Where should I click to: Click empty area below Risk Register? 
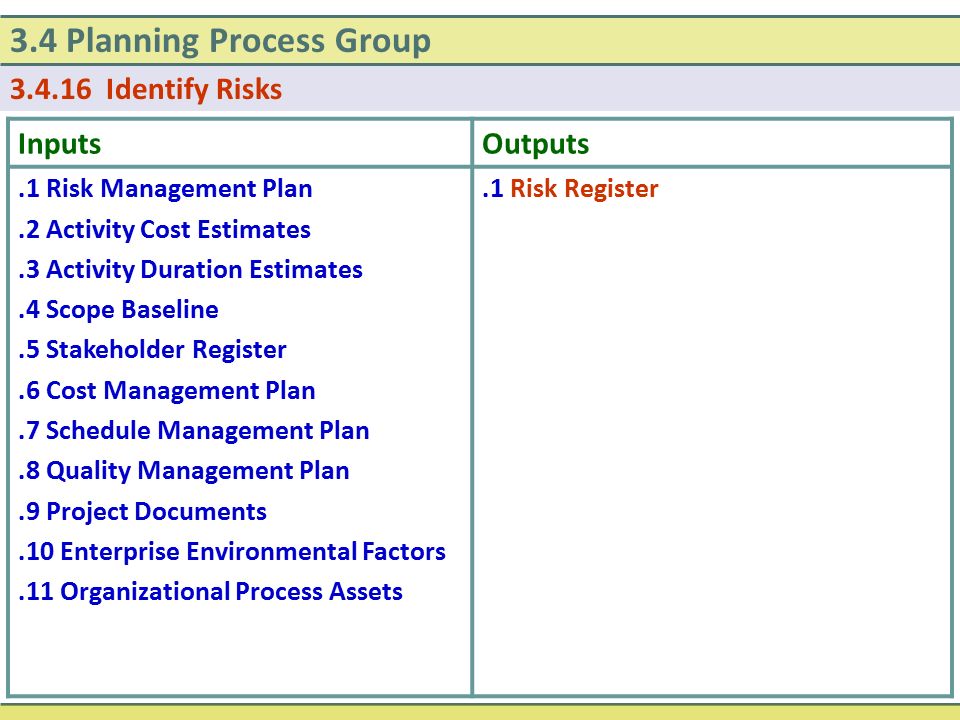712,447
